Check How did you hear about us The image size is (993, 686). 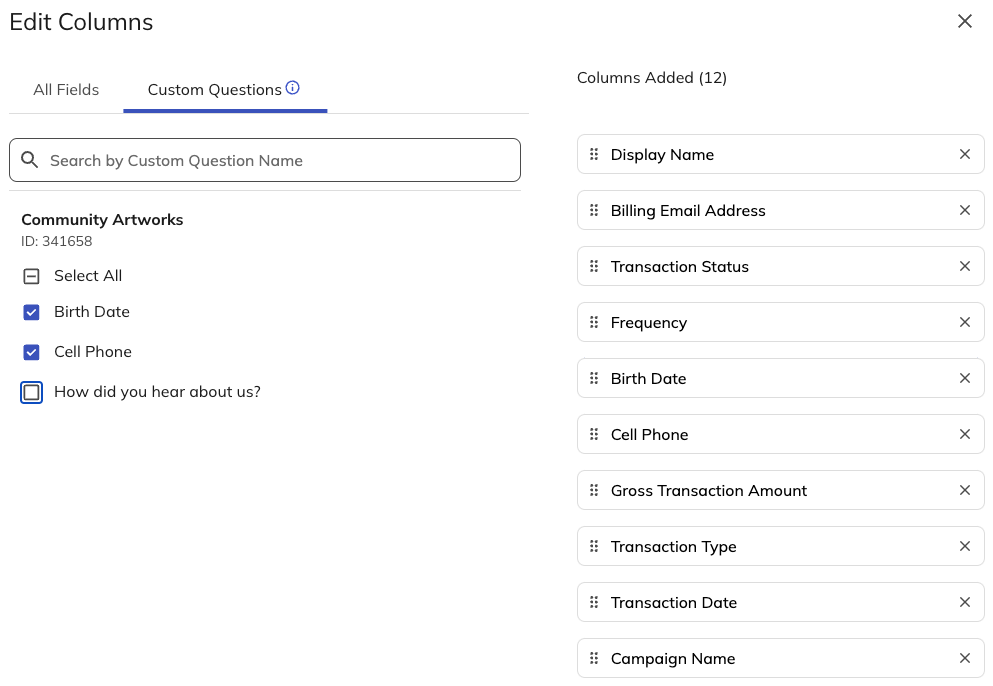(31, 392)
